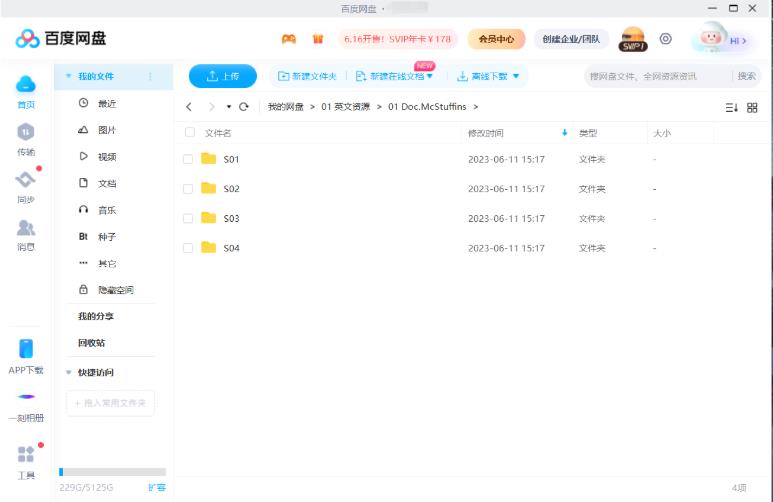Open the navigation history dropdown arrow

(x=229, y=107)
